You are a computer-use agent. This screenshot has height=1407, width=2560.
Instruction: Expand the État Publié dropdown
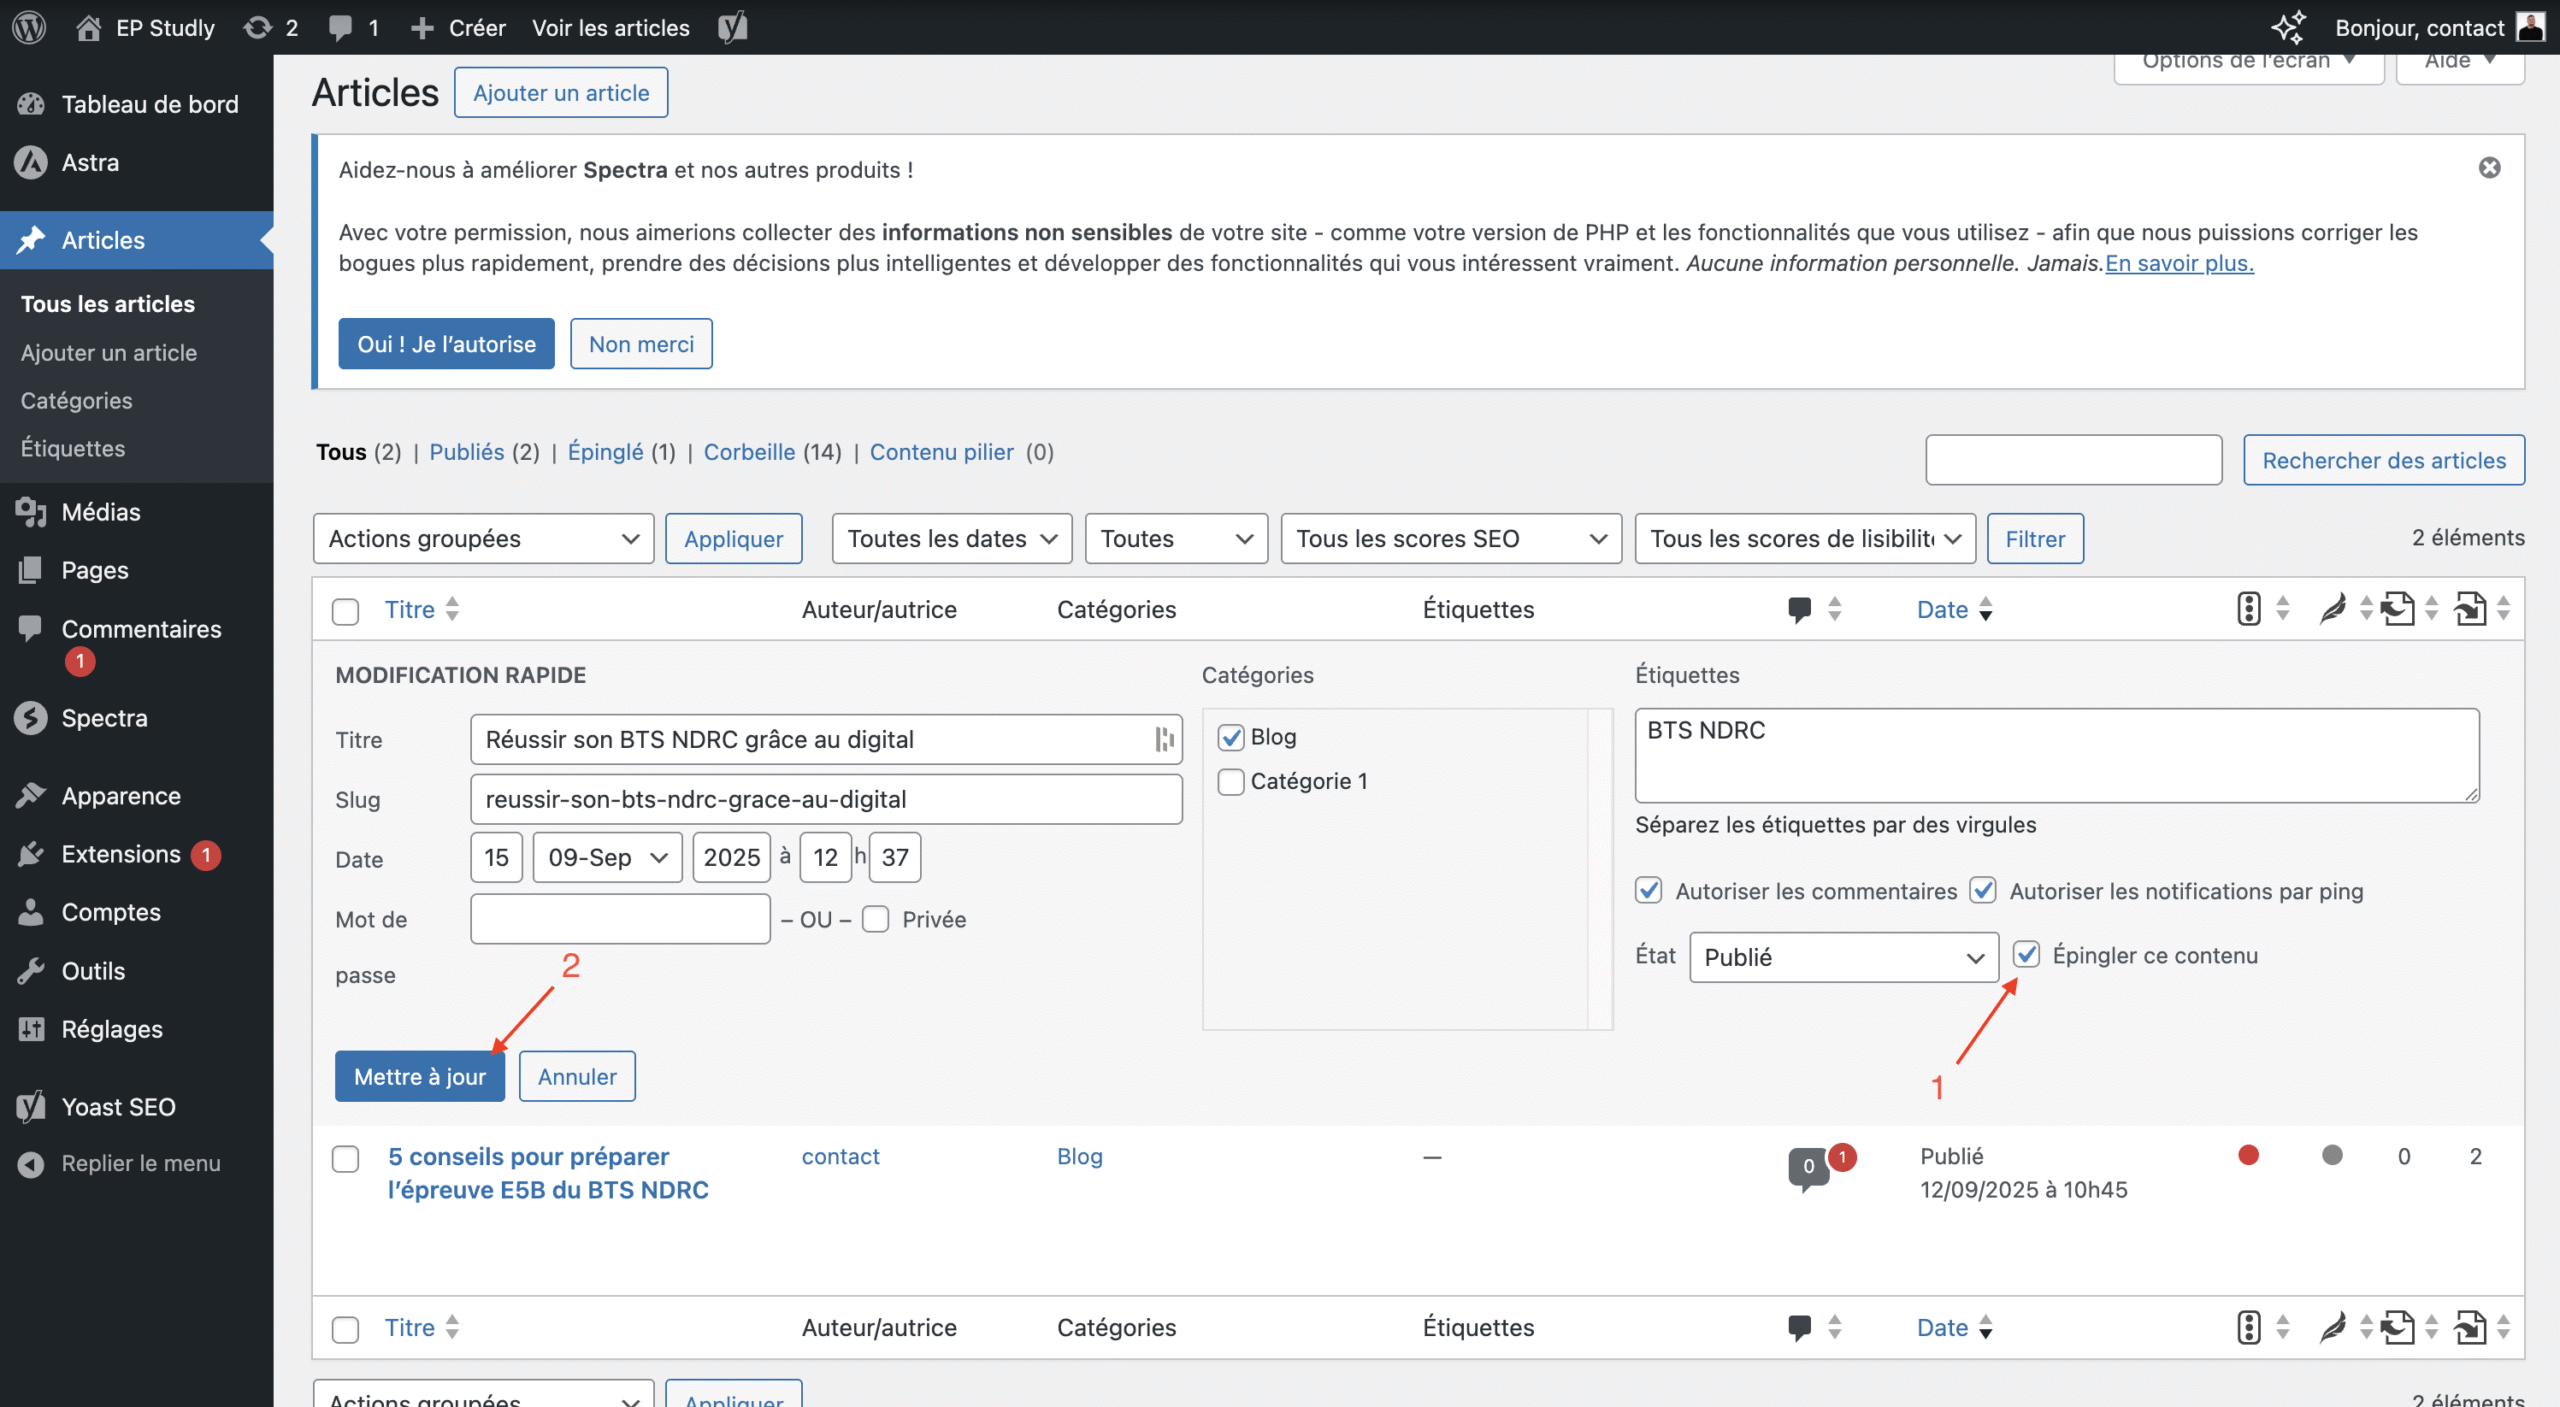[x=1843, y=957]
